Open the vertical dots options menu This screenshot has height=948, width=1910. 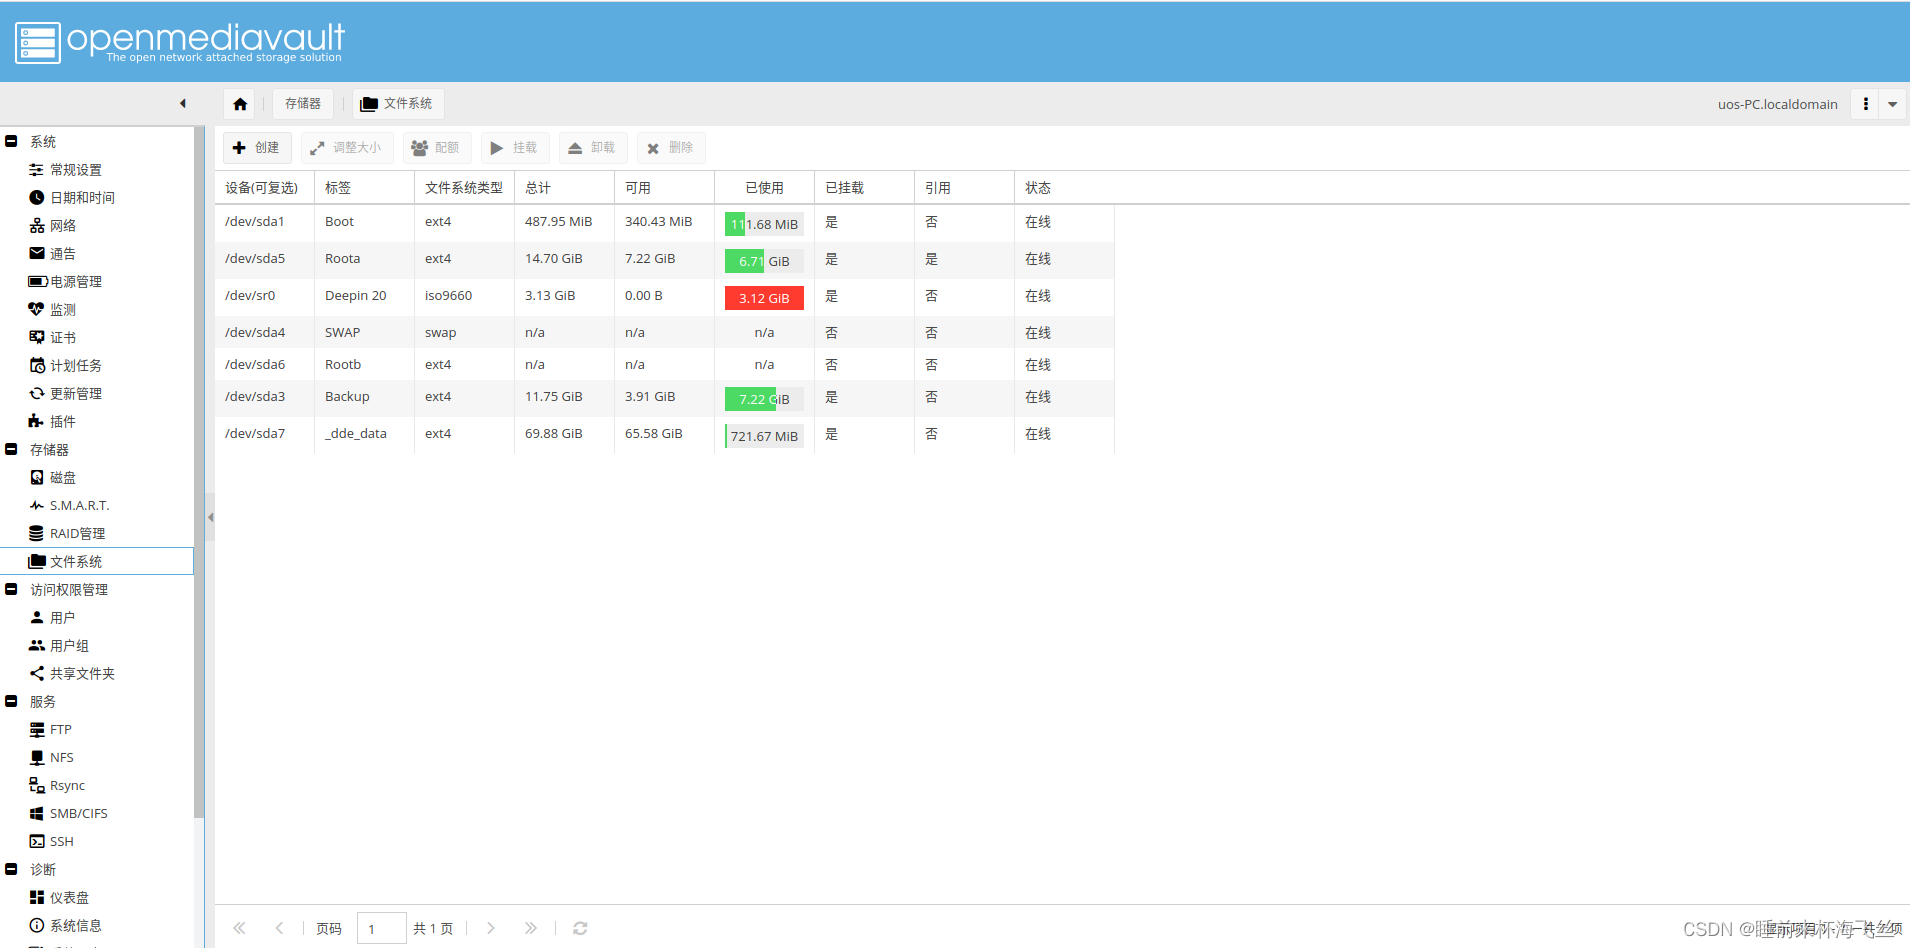coord(1865,104)
